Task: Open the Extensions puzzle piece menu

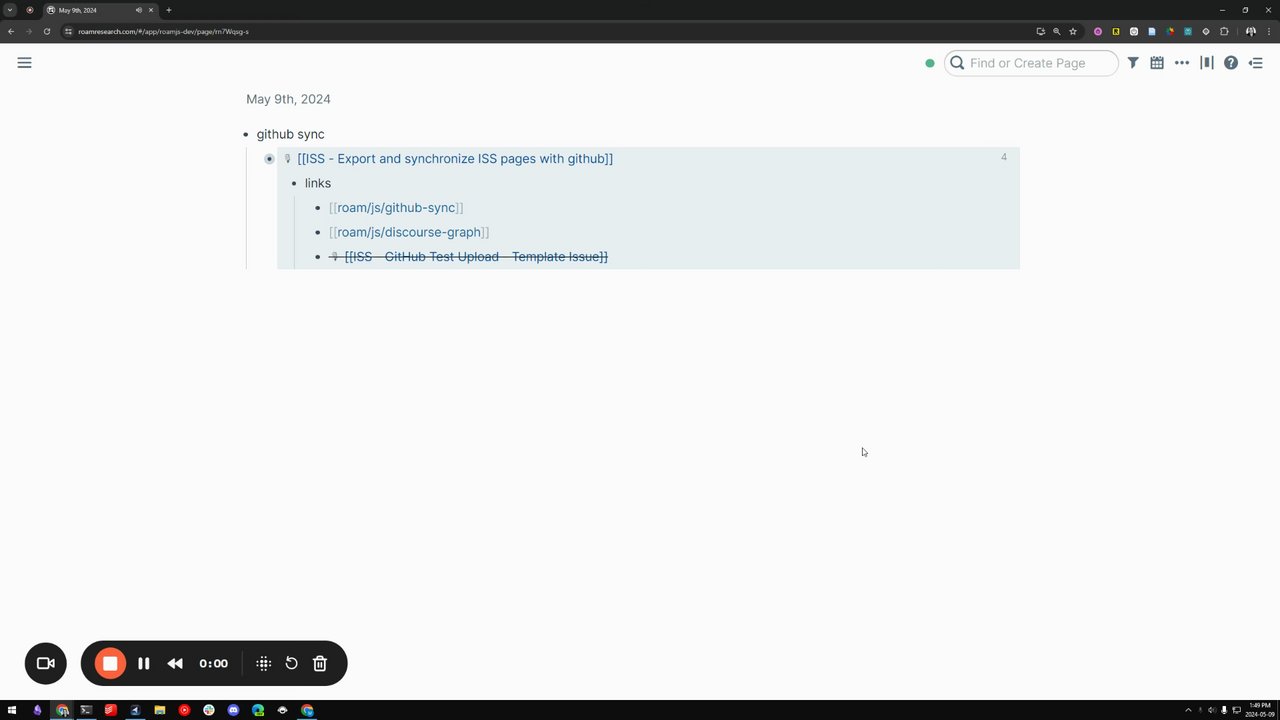Action: [x=1224, y=31]
